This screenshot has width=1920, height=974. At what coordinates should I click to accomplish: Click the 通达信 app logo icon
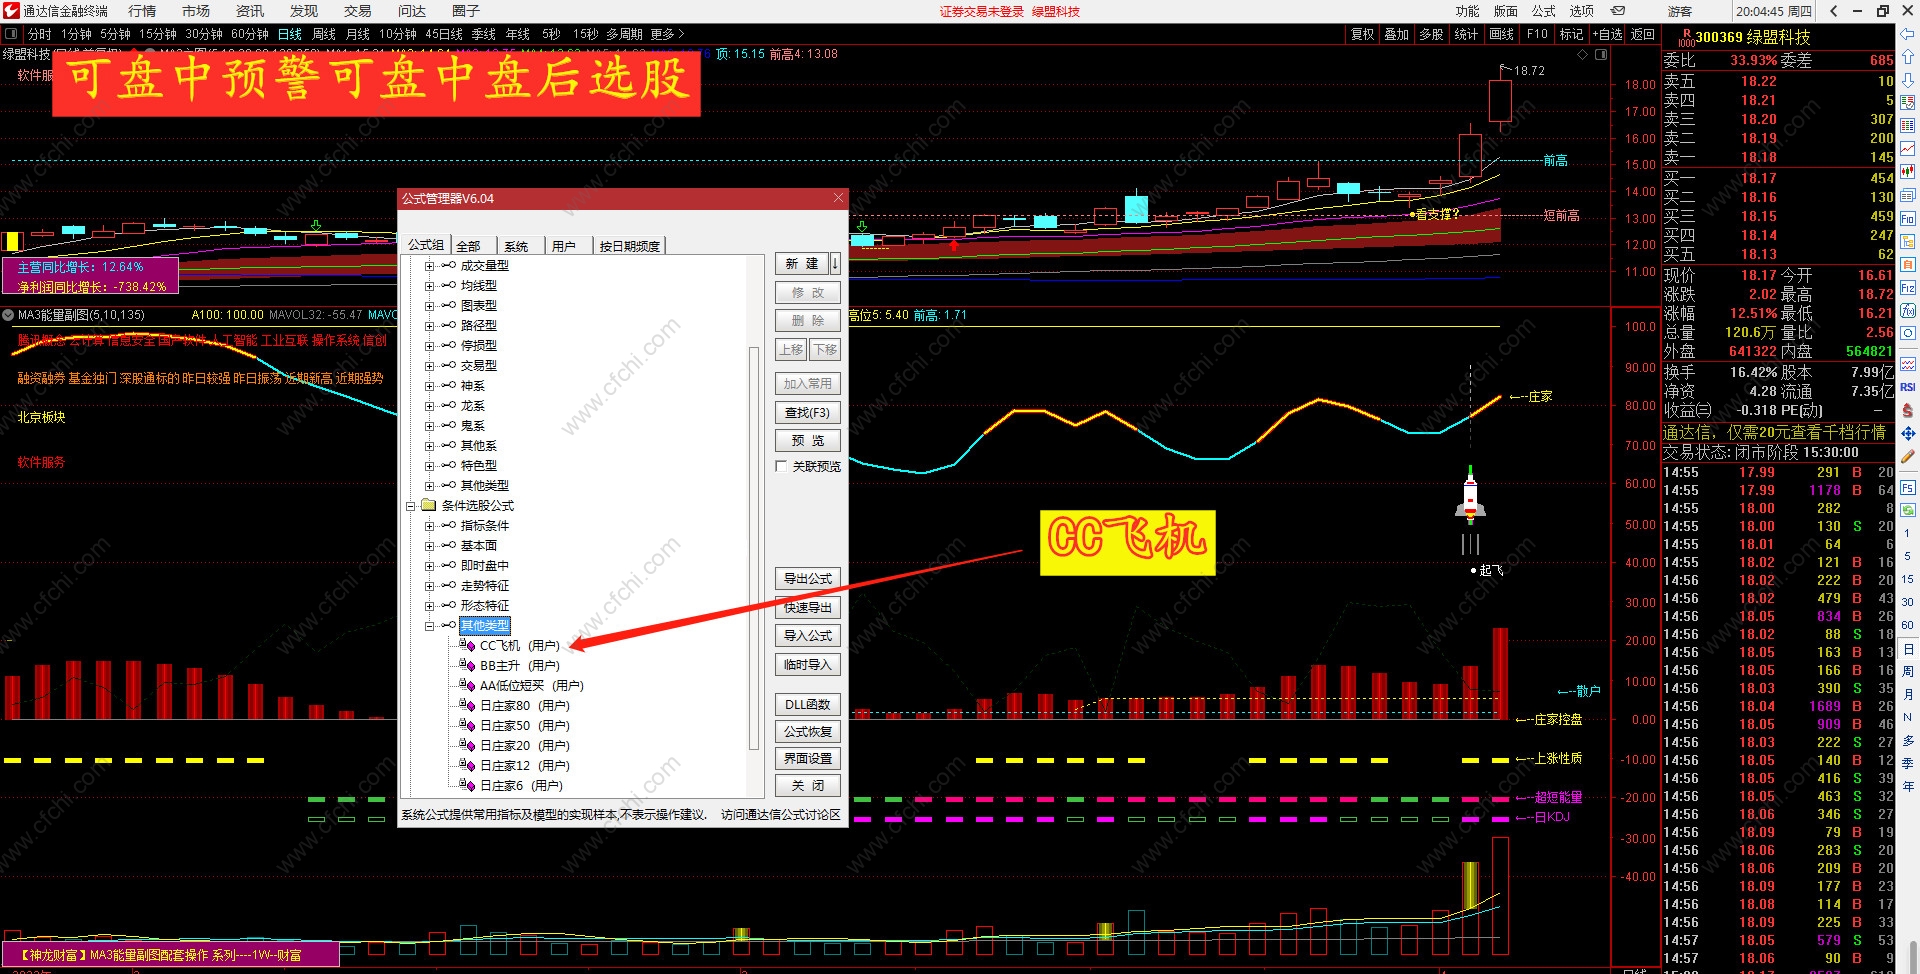11,11
